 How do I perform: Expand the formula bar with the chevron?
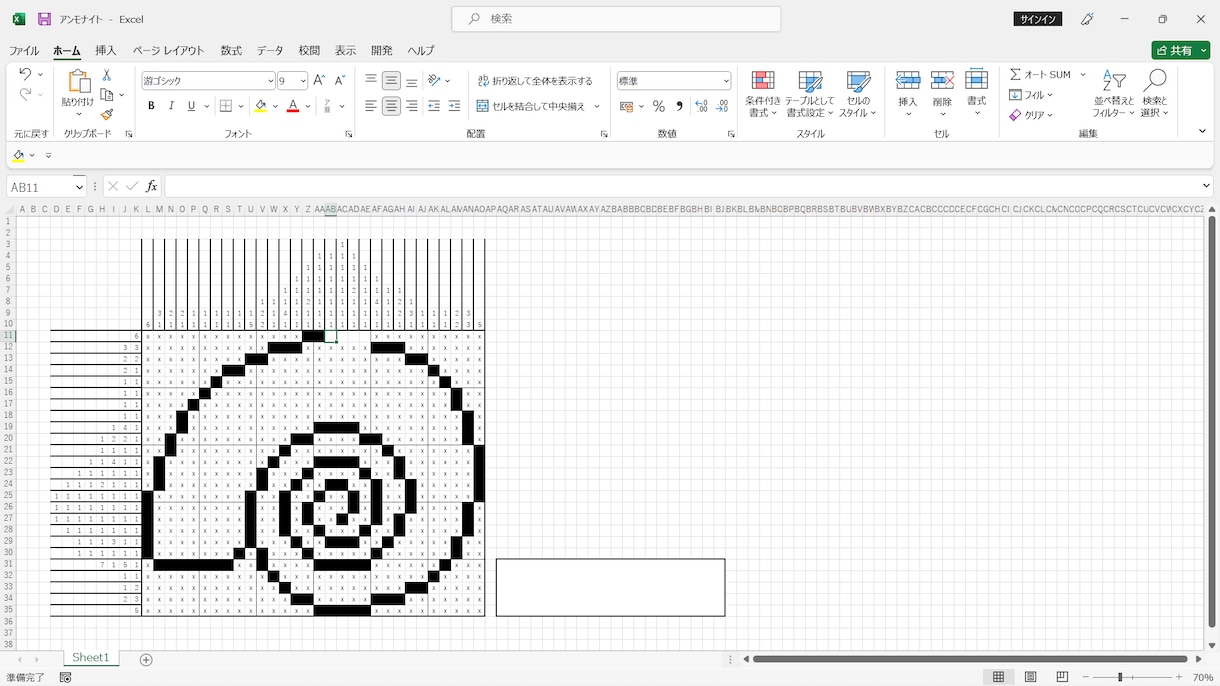pyautogui.click(x=1206, y=186)
